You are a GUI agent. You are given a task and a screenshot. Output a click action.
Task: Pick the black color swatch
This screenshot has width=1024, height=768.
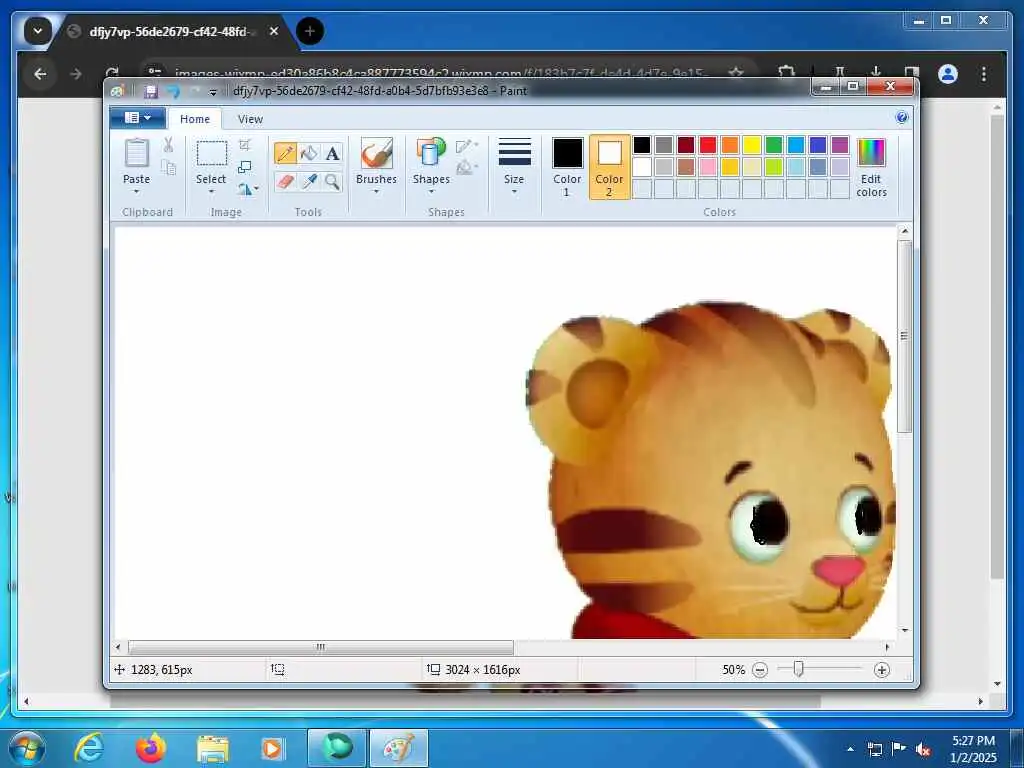point(641,144)
